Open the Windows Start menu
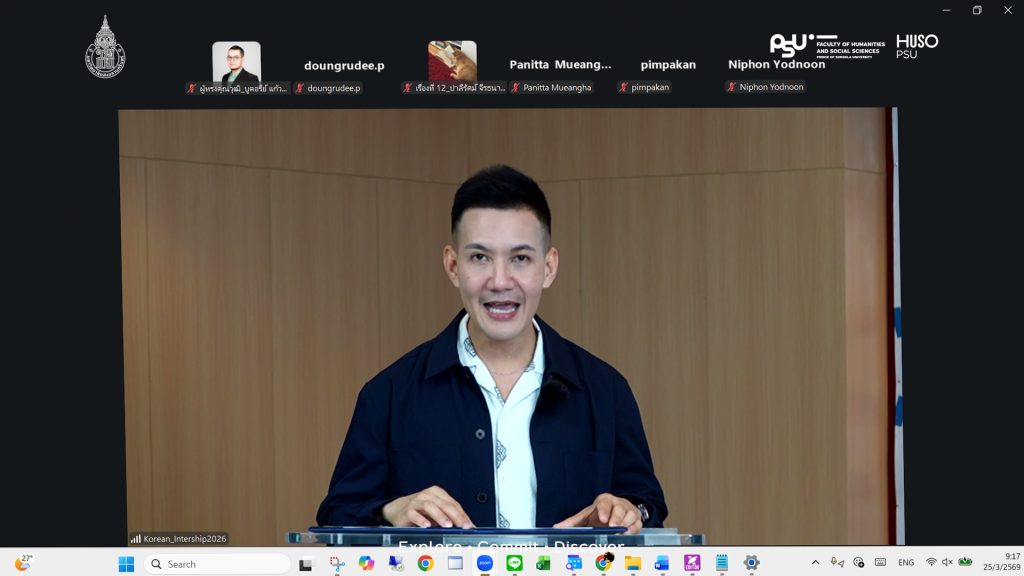The image size is (1024, 576). click(126, 563)
